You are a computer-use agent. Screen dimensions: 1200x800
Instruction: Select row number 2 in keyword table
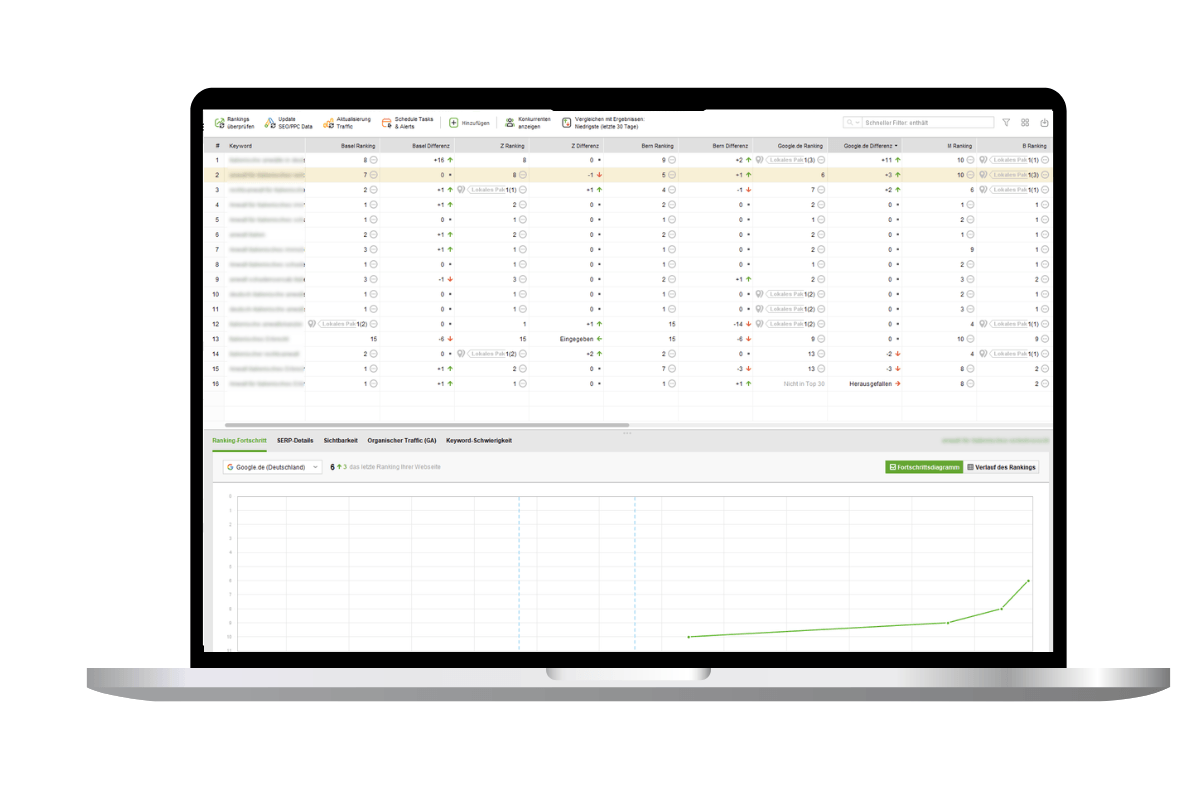(x=217, y=174)
